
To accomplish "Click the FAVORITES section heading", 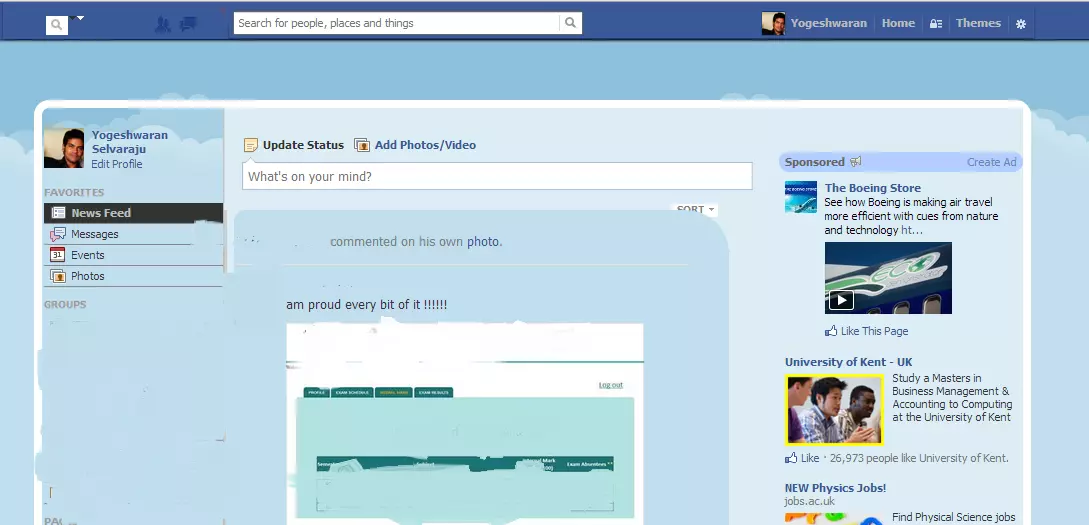I will click(x=74, y=192).
